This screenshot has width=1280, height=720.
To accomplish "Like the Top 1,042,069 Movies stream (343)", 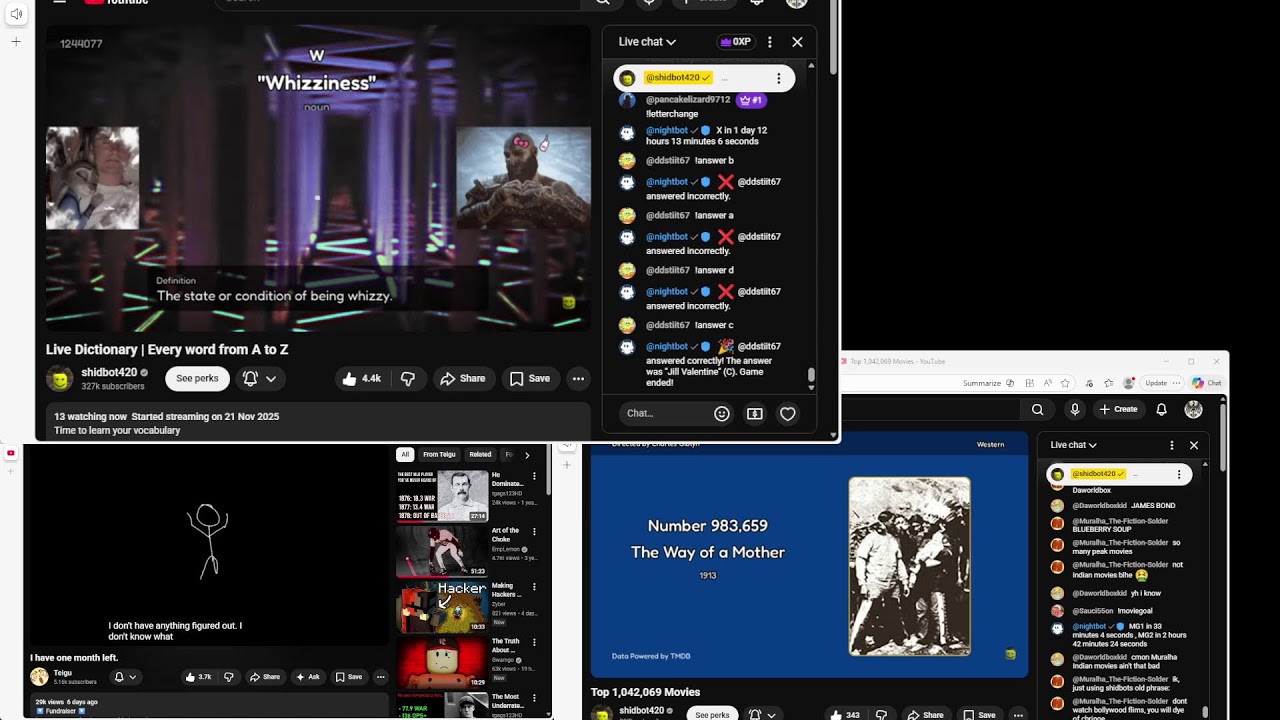I will (x=845, y=715).
